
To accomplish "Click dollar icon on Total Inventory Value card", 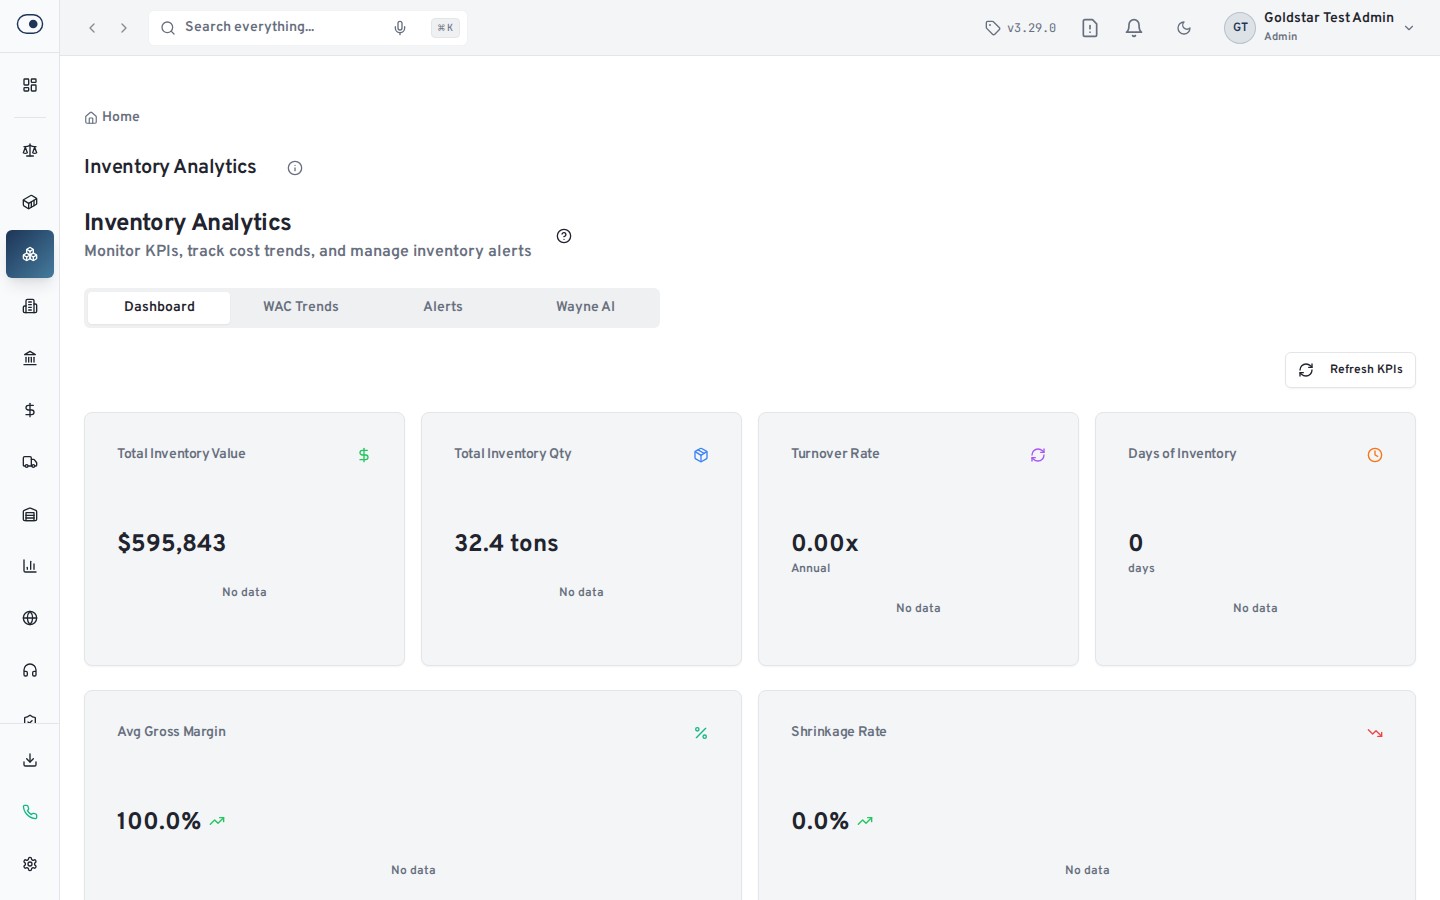I will pyautogui.click(x=364, y=455).
